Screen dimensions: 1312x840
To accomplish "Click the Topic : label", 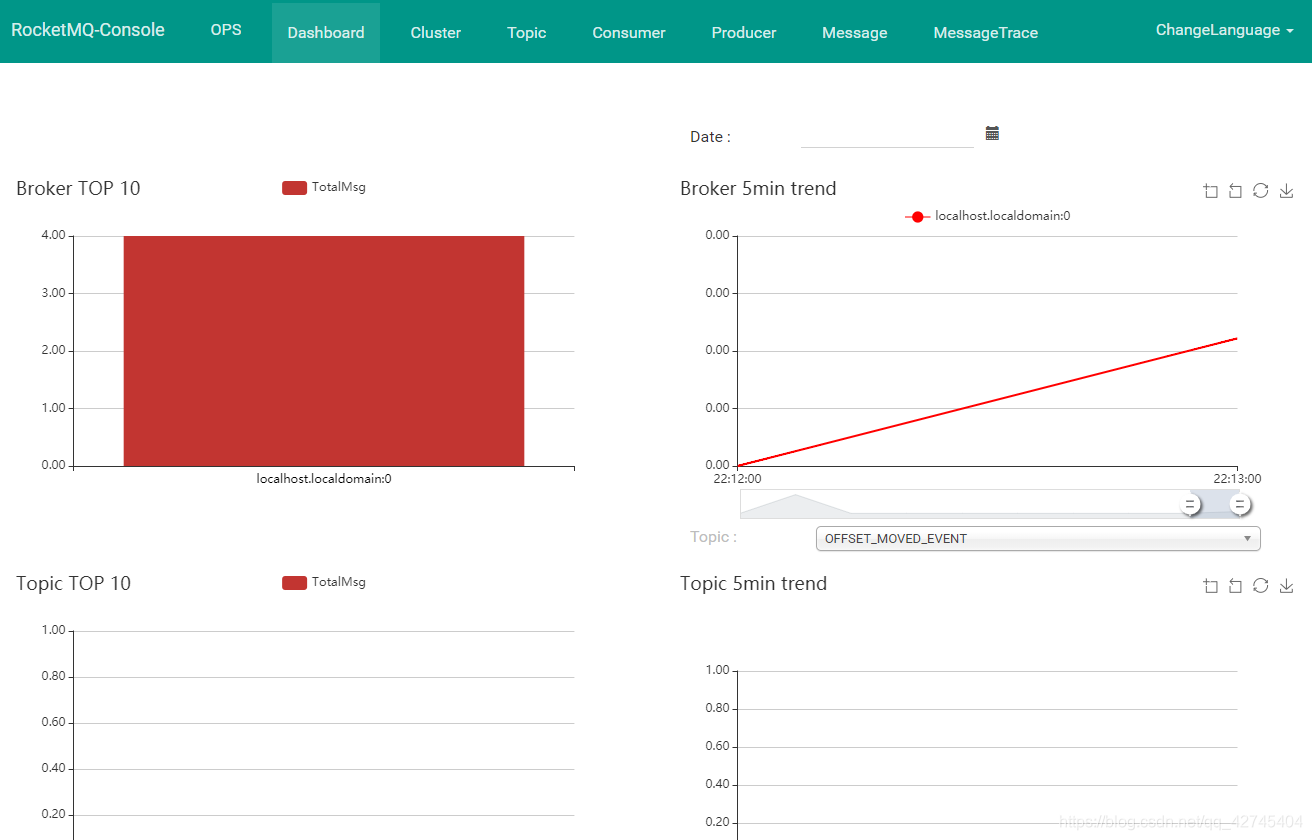I will coord(713,537).
